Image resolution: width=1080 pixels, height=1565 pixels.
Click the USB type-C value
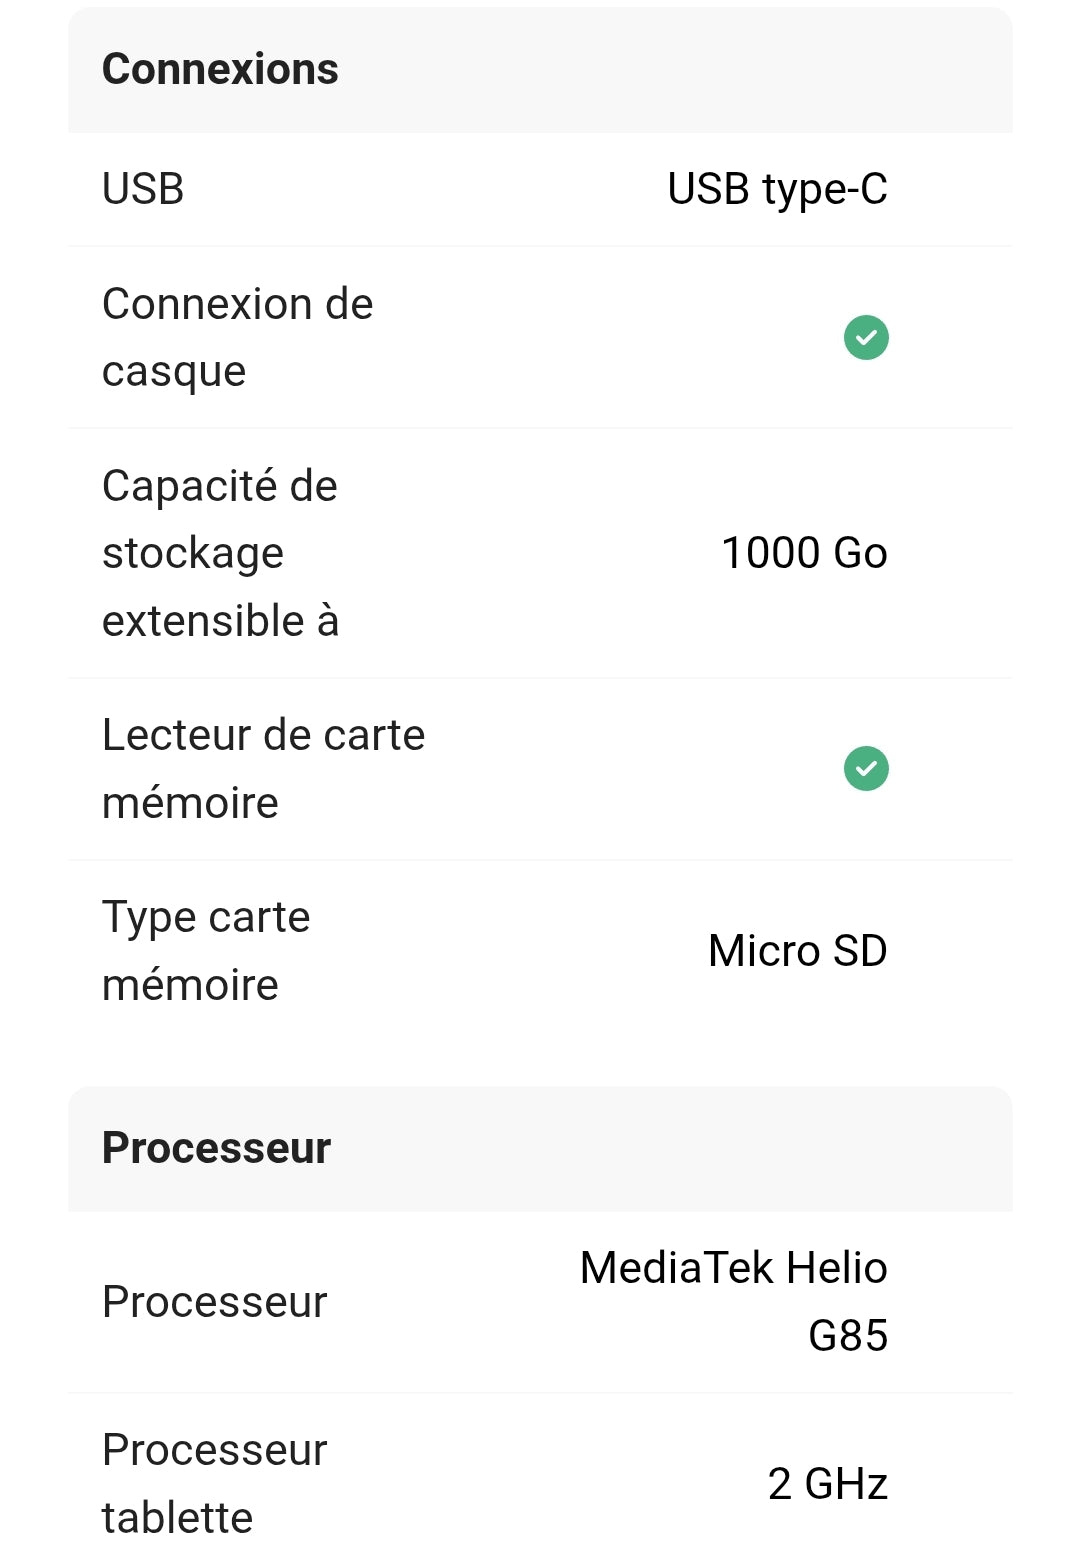pyautogui.click(x=777, y=190)
